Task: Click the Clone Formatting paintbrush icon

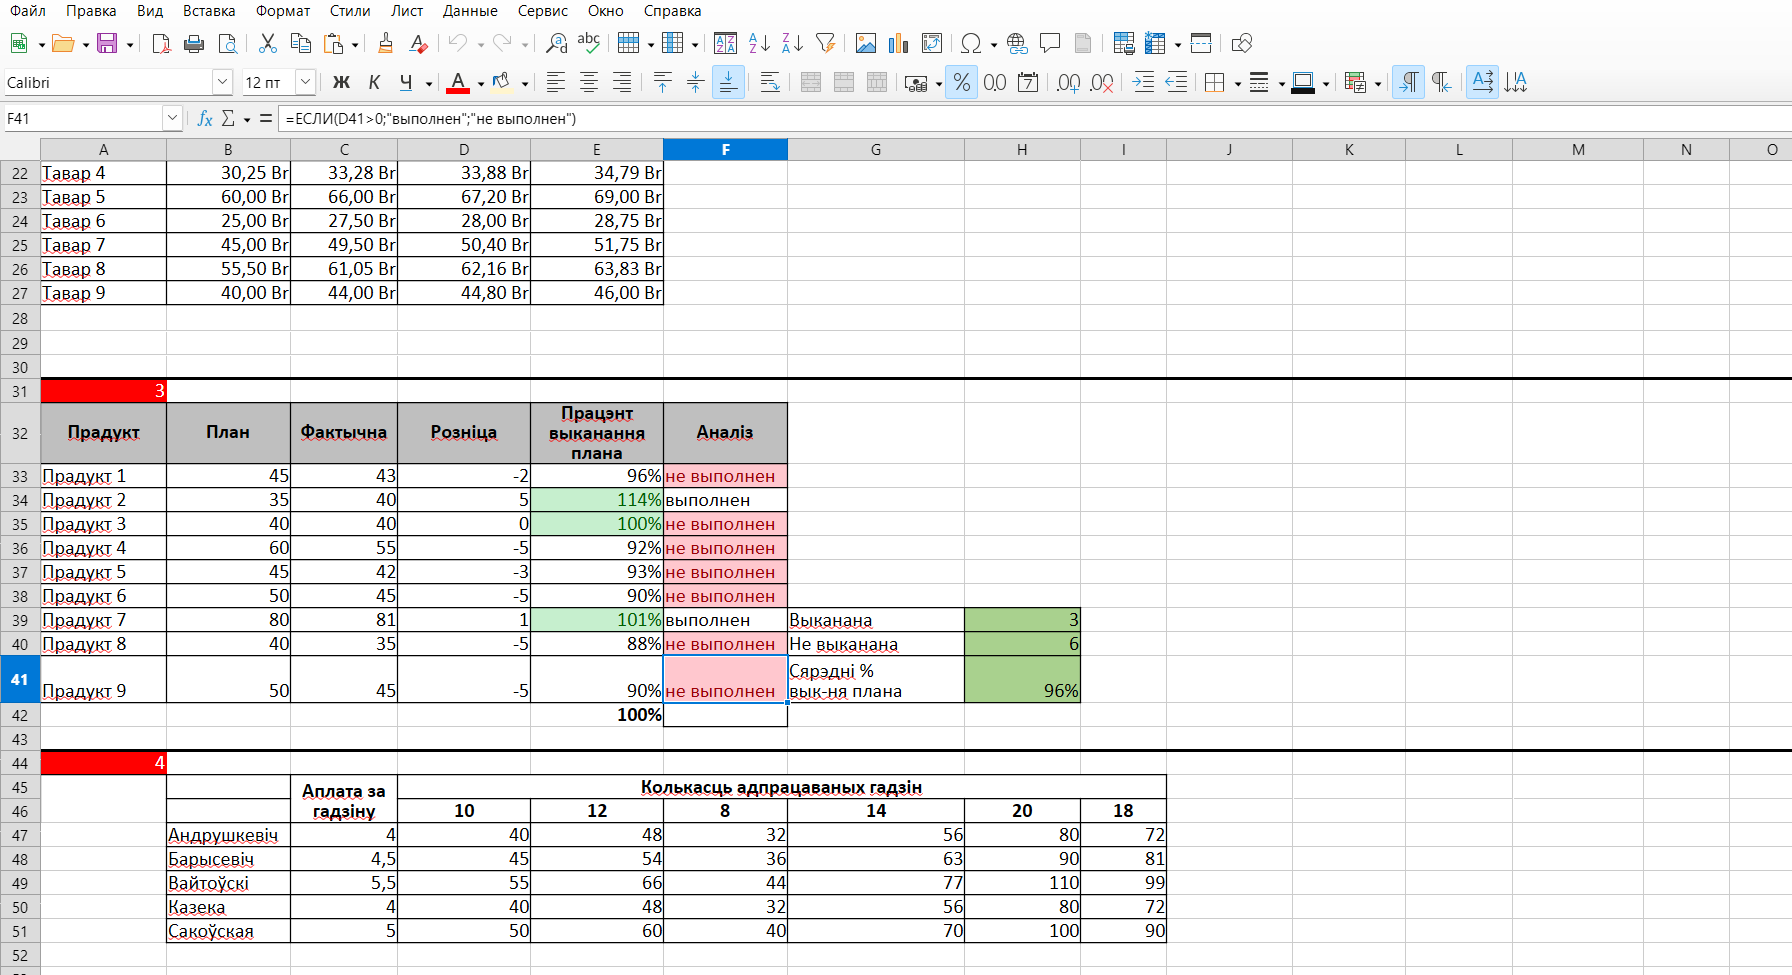Action: click(385, 43)
